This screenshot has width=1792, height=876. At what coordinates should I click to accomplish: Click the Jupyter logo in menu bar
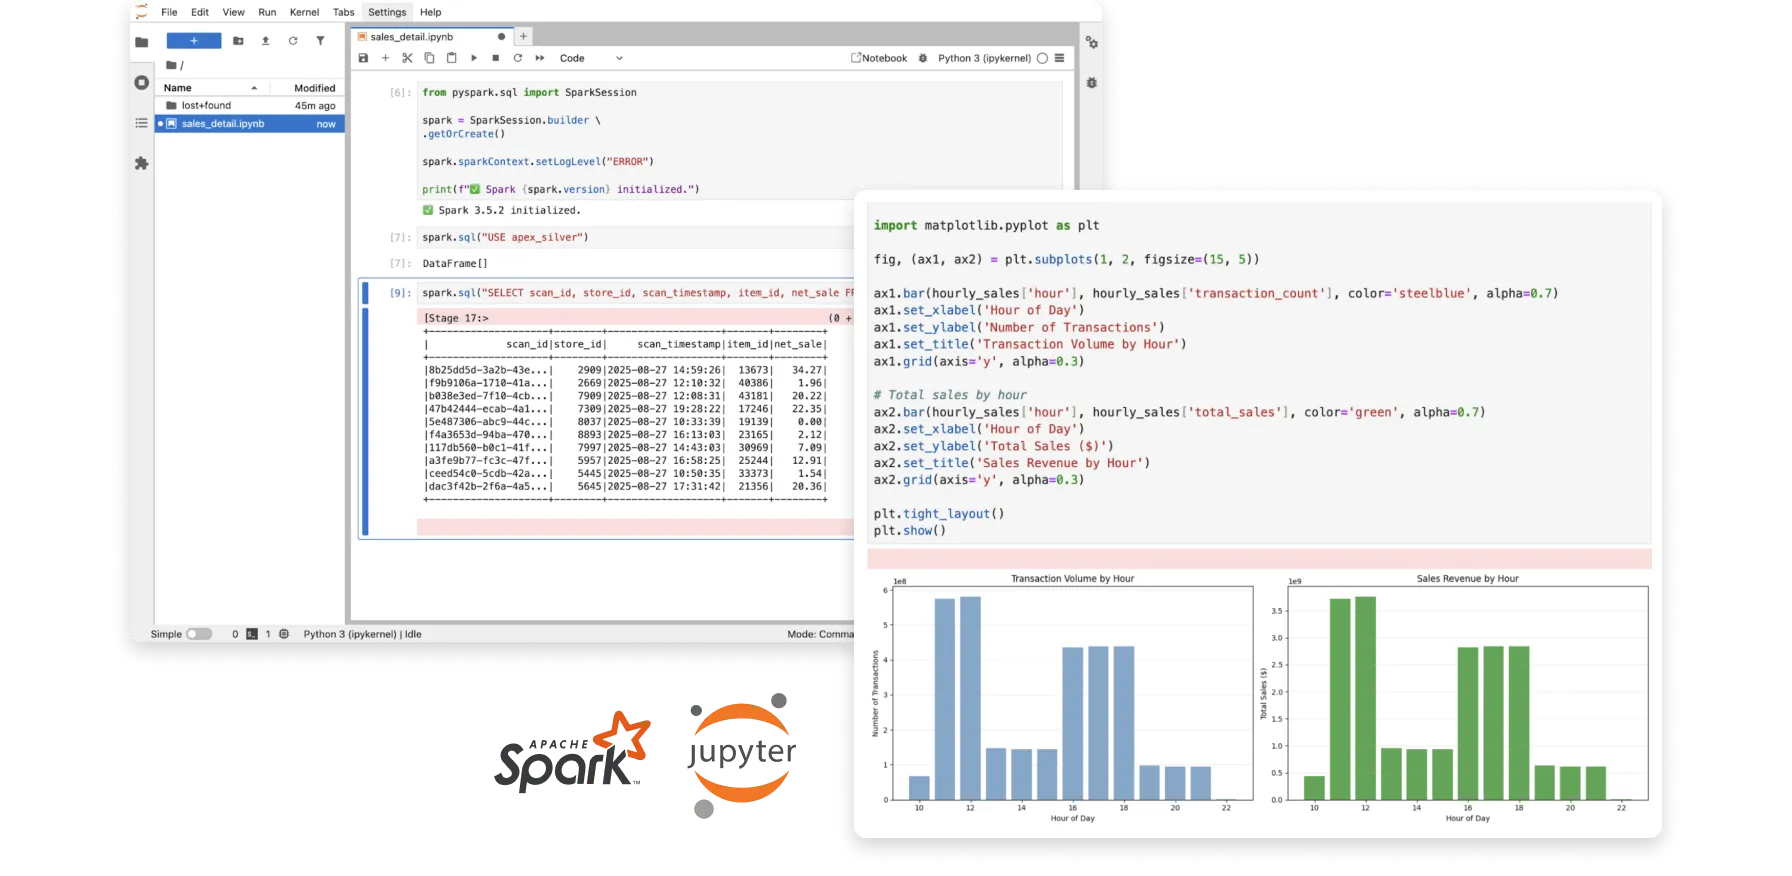pos(141,12)
